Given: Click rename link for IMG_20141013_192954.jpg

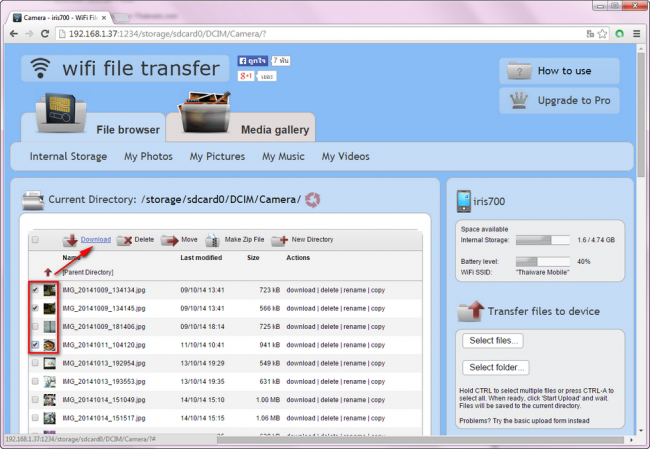Looking at the screenshot, I should [354, 363].
